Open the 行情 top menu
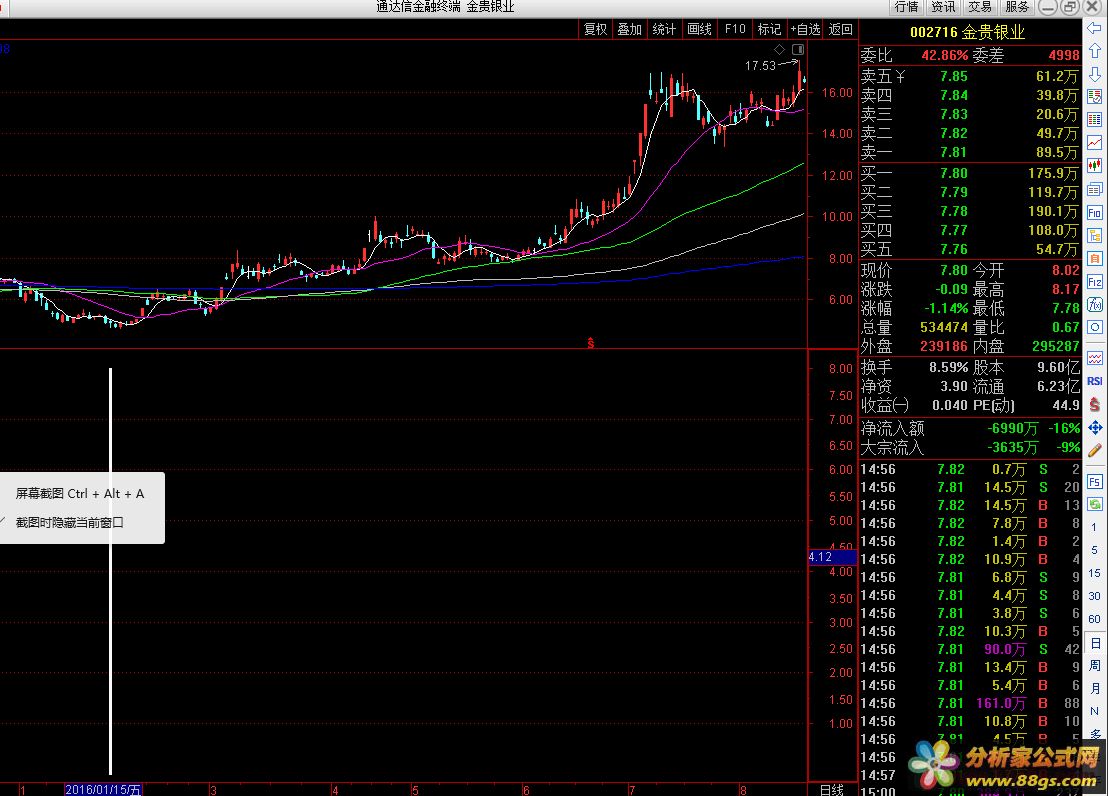 906,7
